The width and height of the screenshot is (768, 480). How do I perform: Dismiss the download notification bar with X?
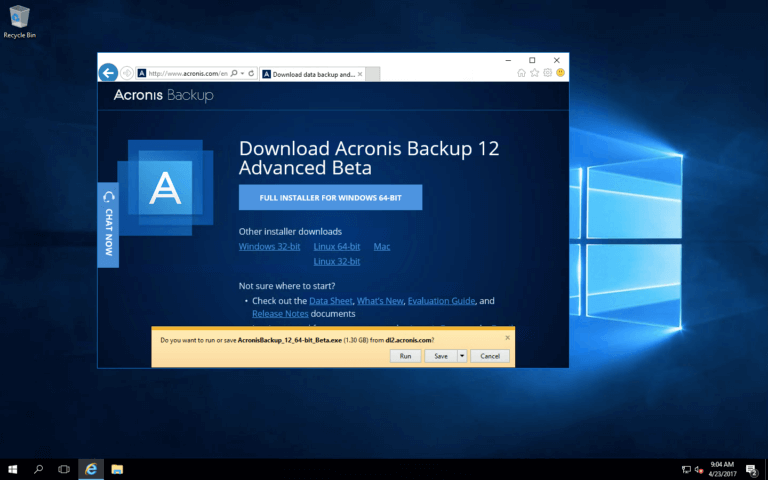507,337
